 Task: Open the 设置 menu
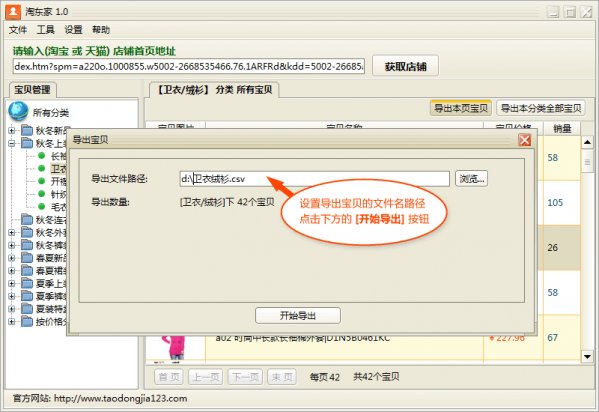point(73,29)
